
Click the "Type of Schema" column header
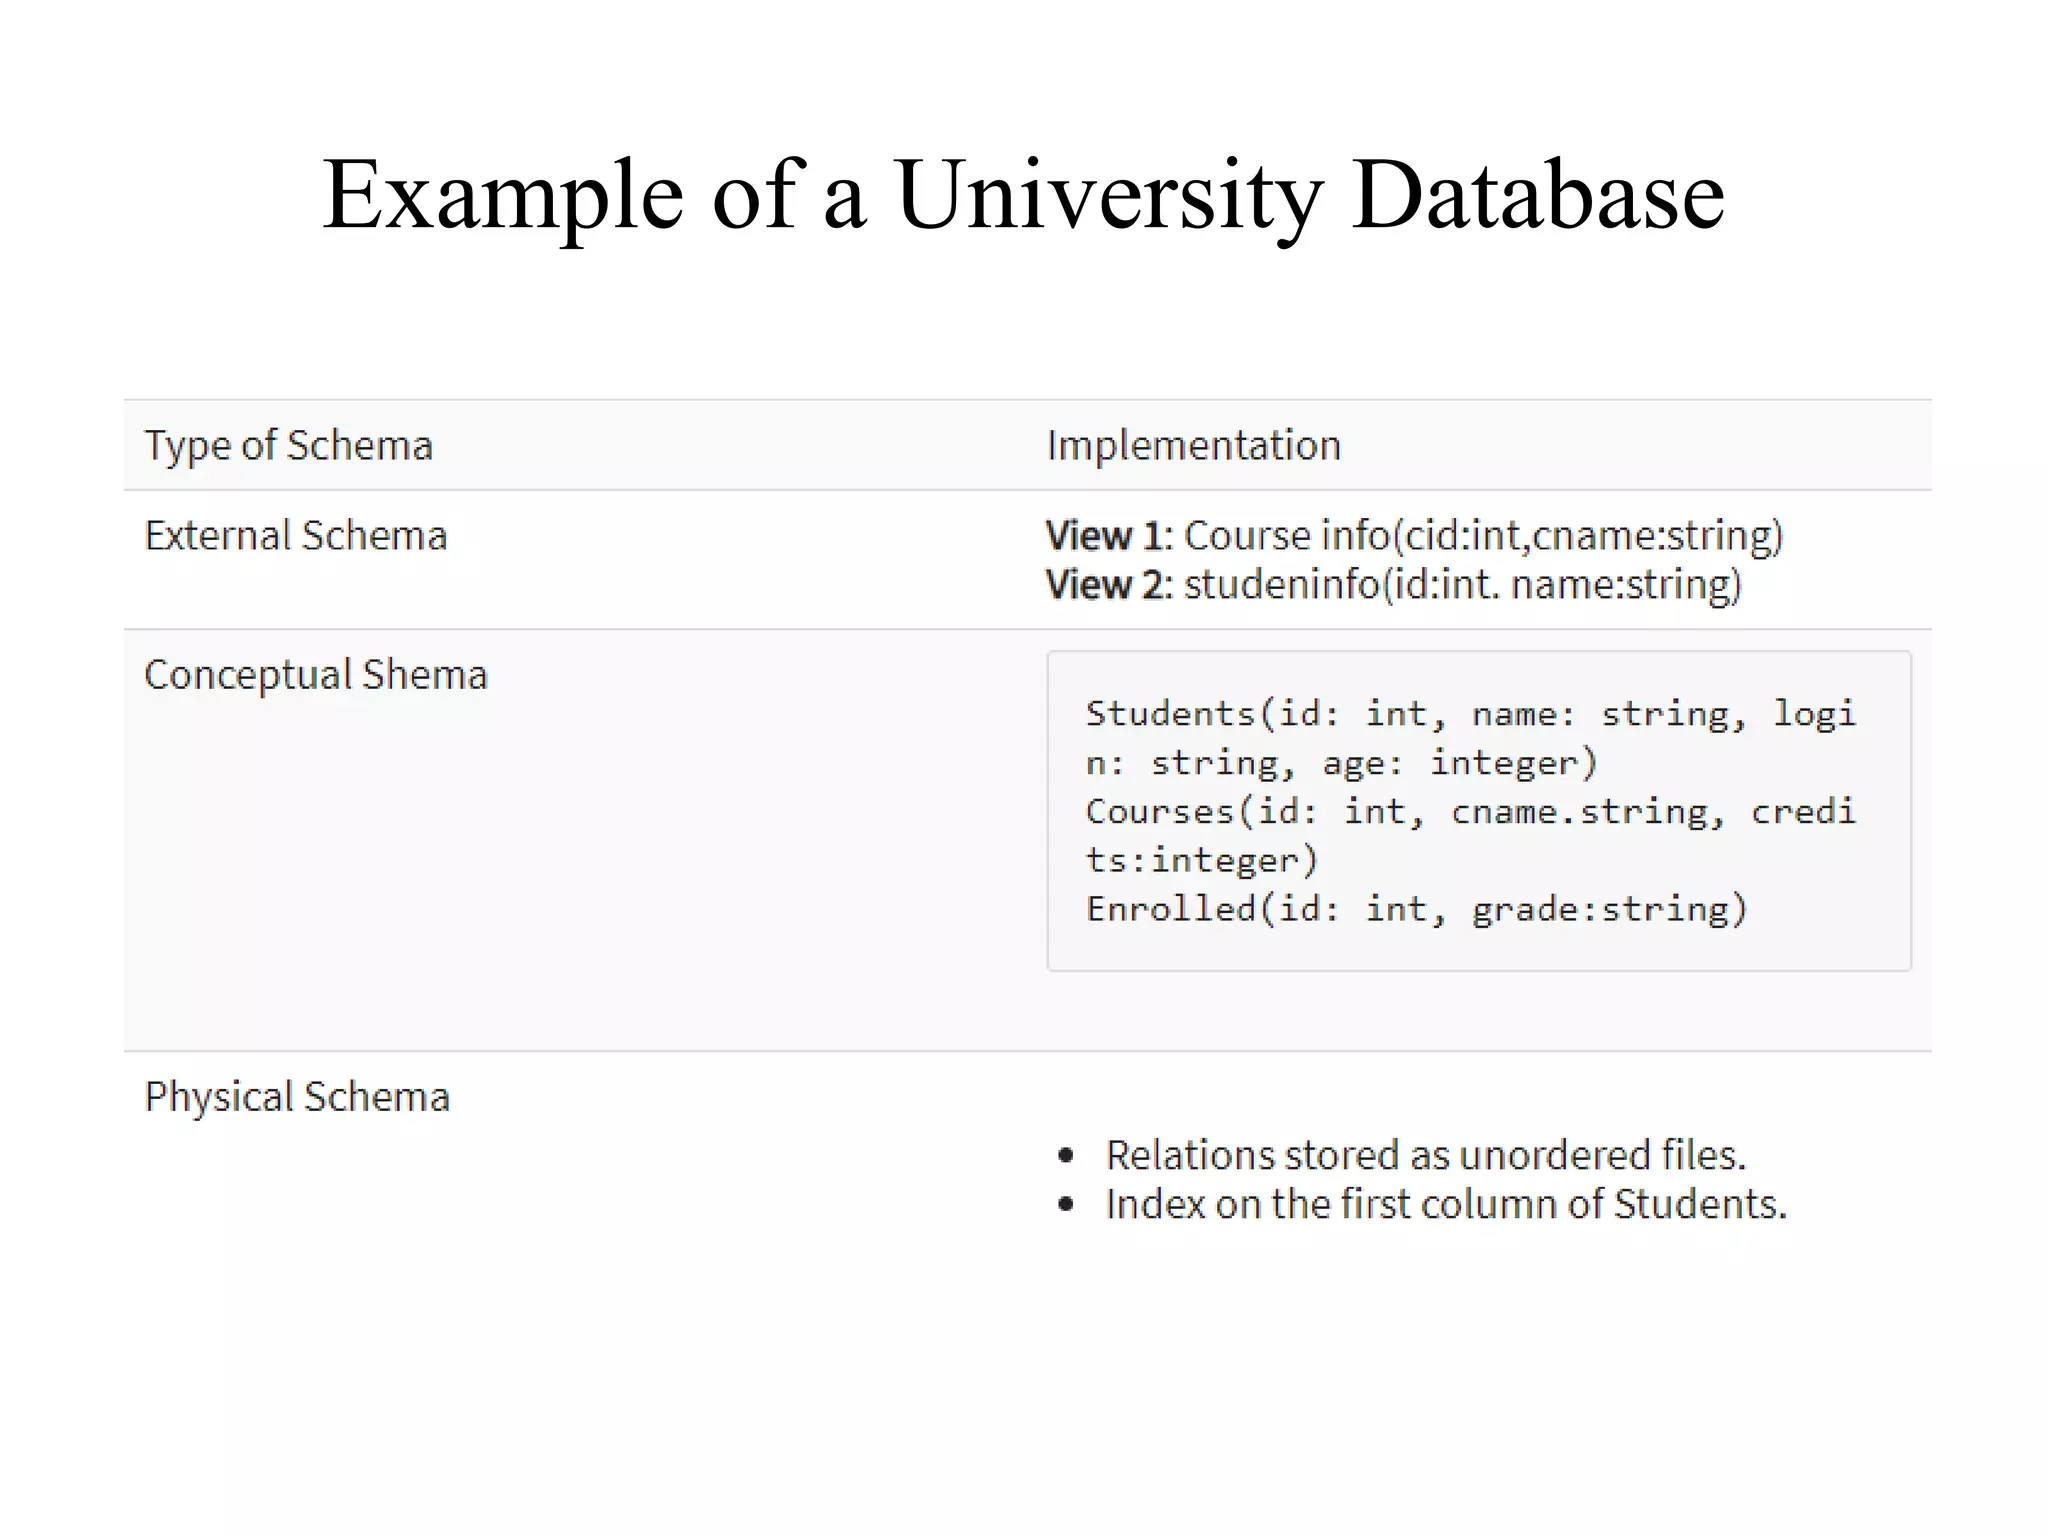click(289, 446)
